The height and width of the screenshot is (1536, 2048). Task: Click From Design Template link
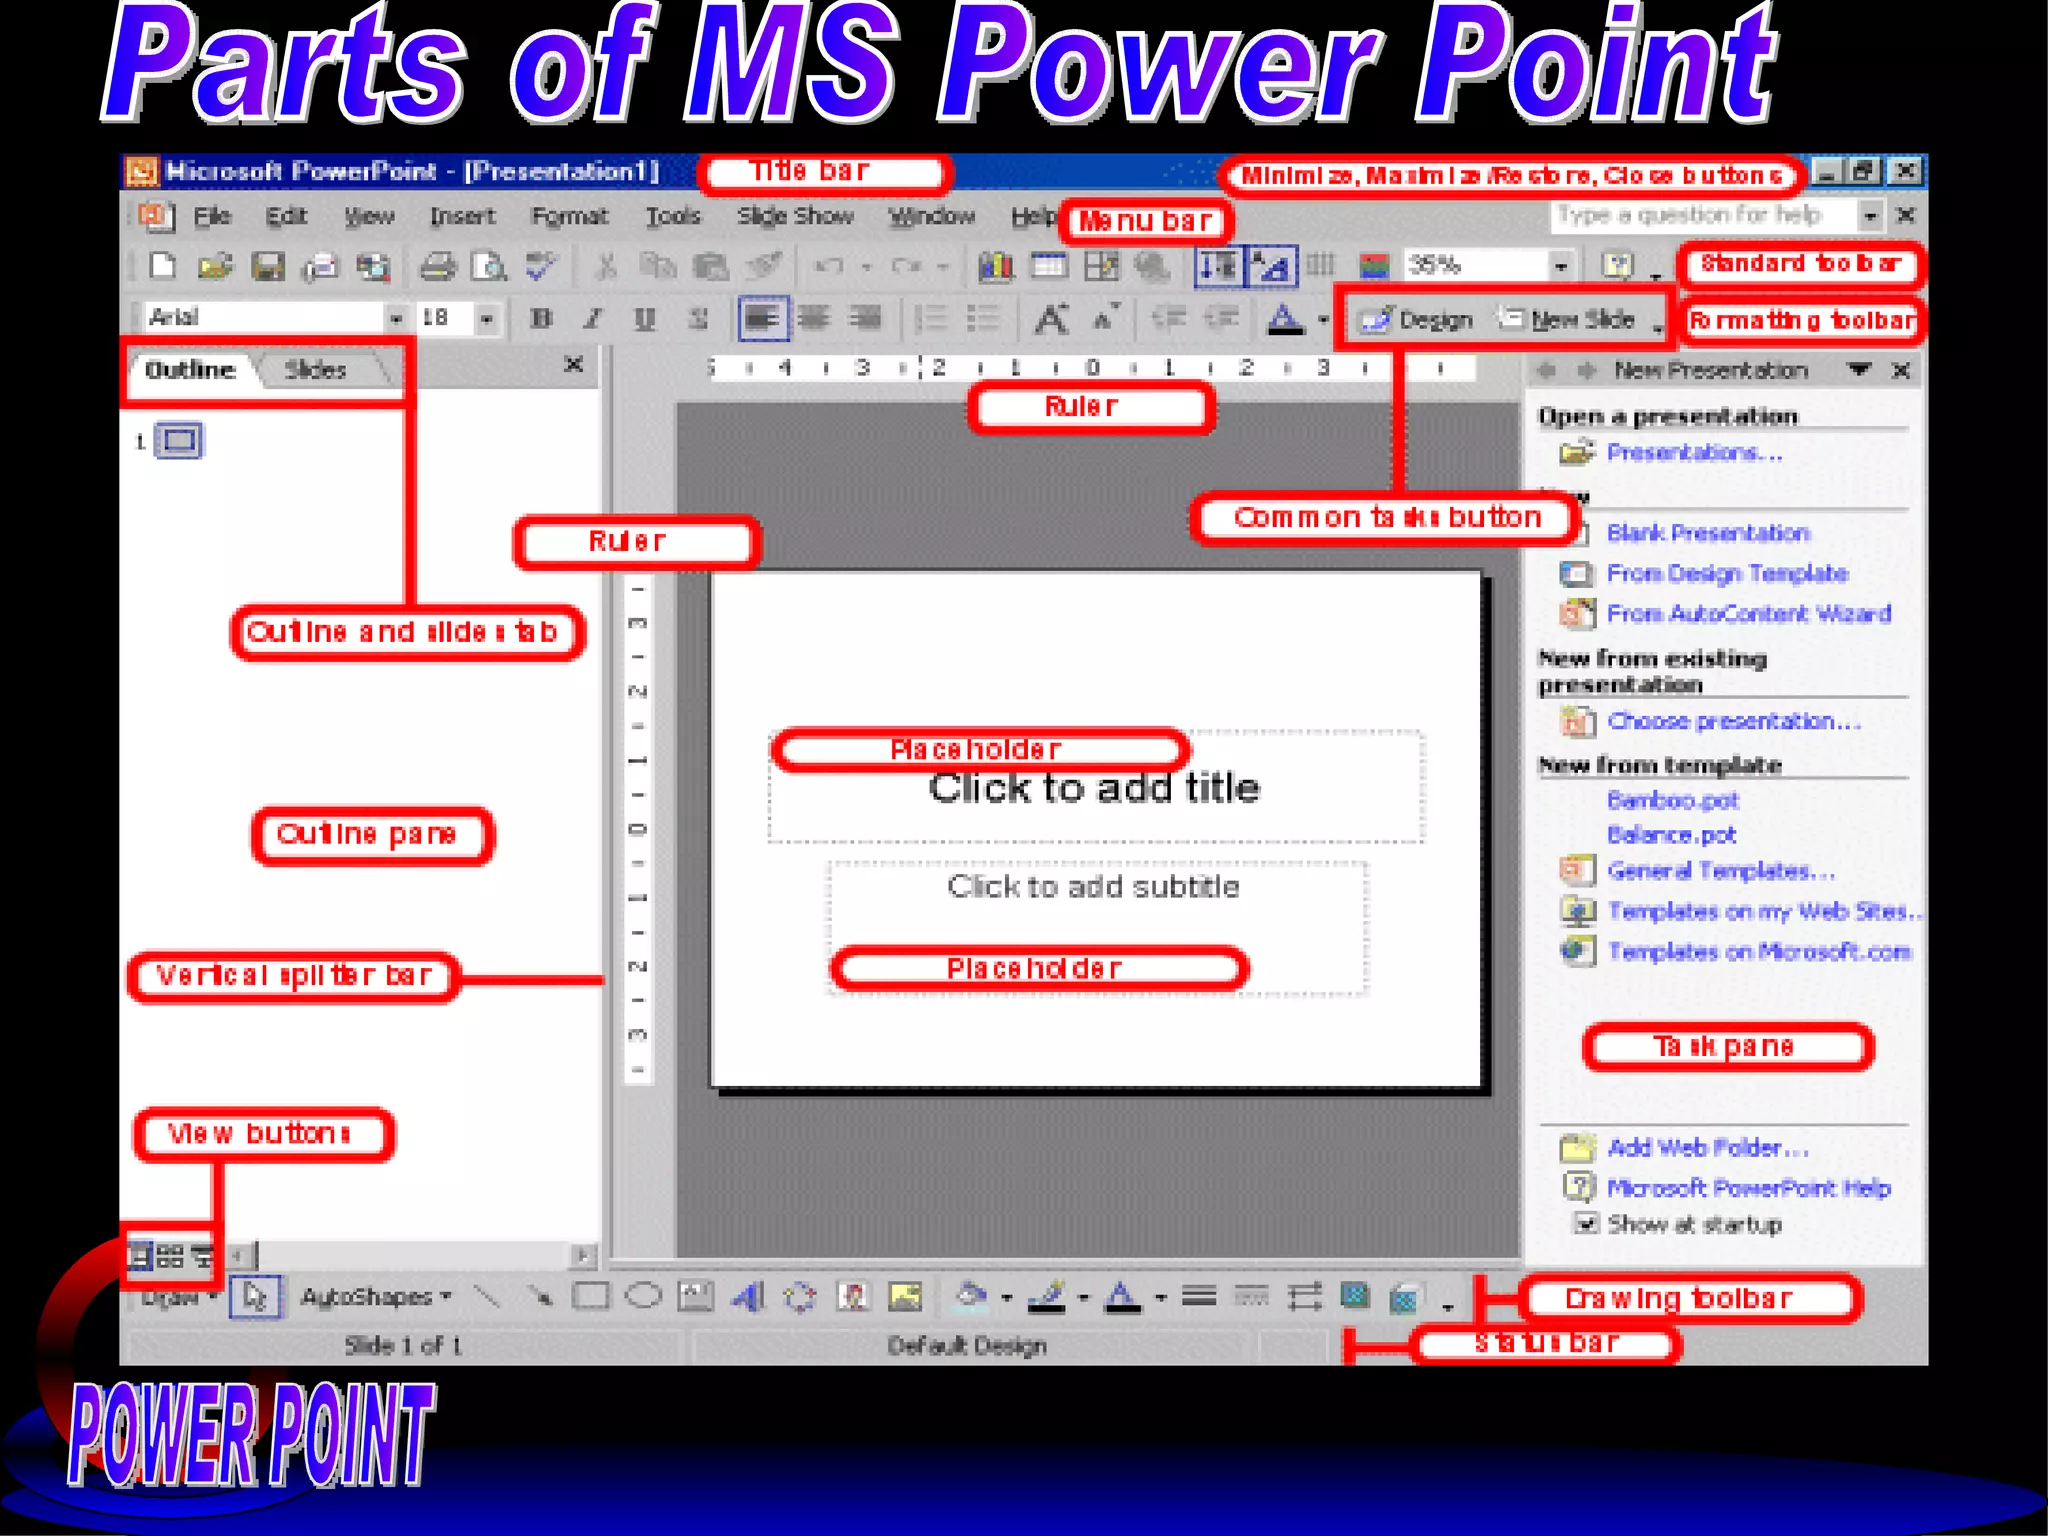coord(1727,573)
